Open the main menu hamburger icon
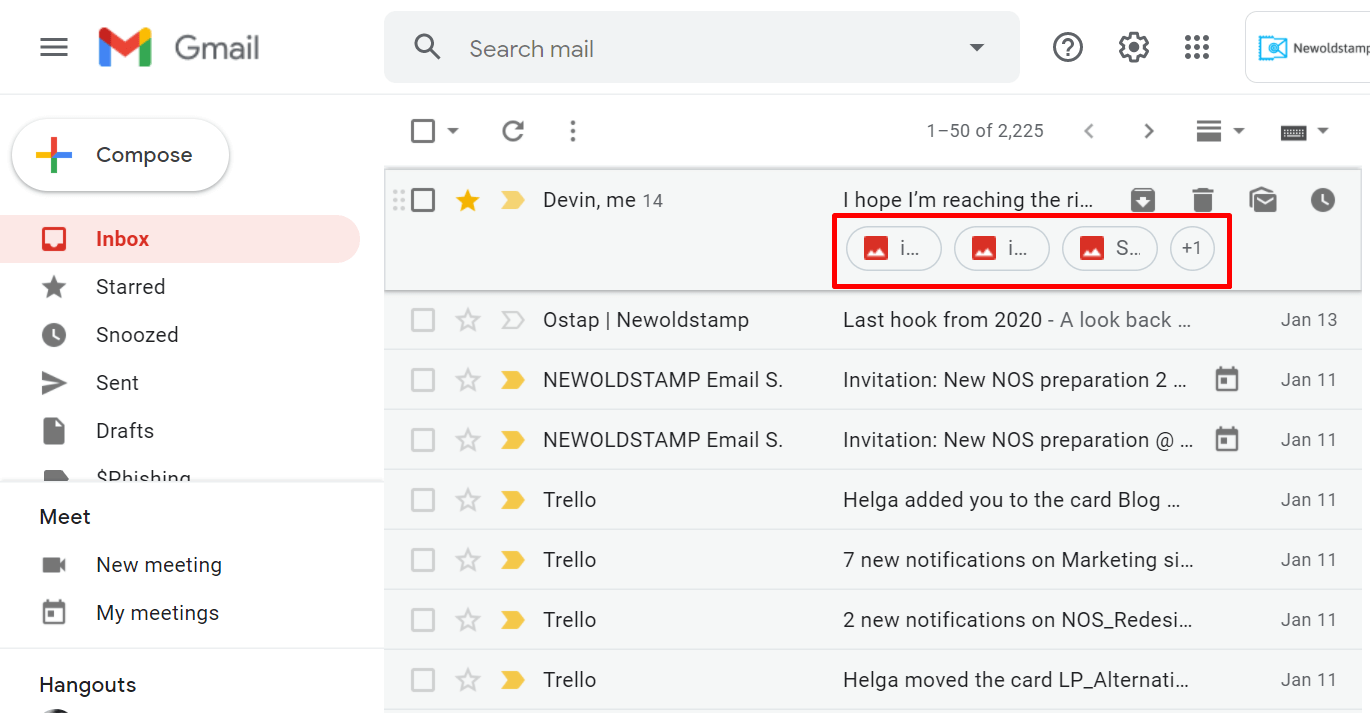 tap(54, 47)
